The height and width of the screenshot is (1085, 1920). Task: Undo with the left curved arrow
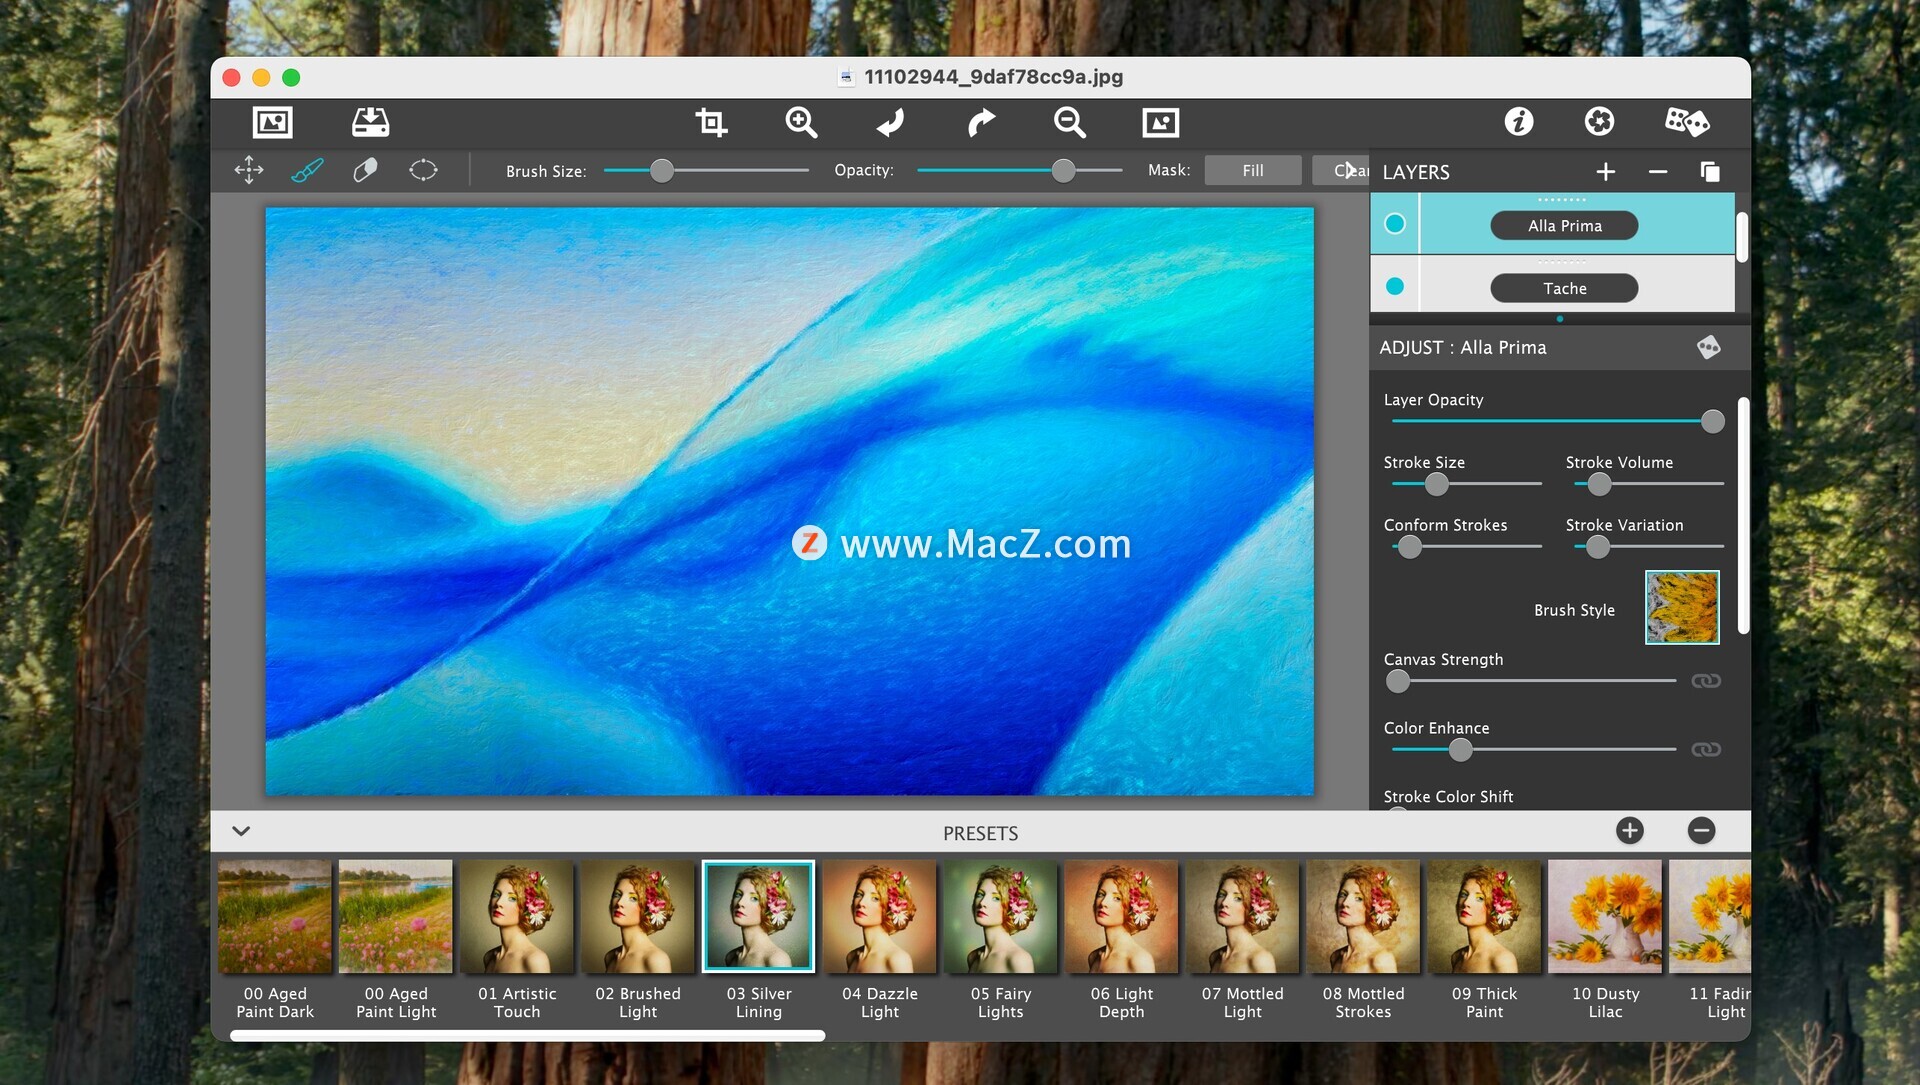point(890,122)
